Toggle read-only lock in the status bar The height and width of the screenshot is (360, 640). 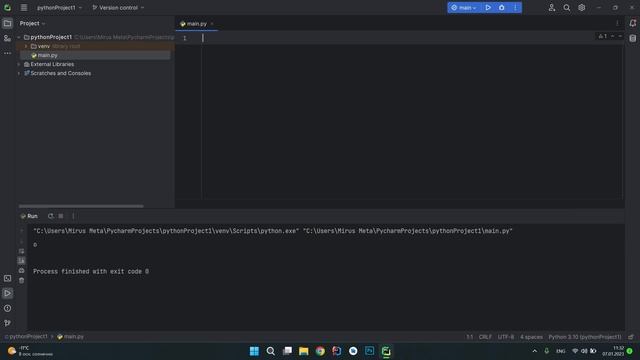[631, 337]
